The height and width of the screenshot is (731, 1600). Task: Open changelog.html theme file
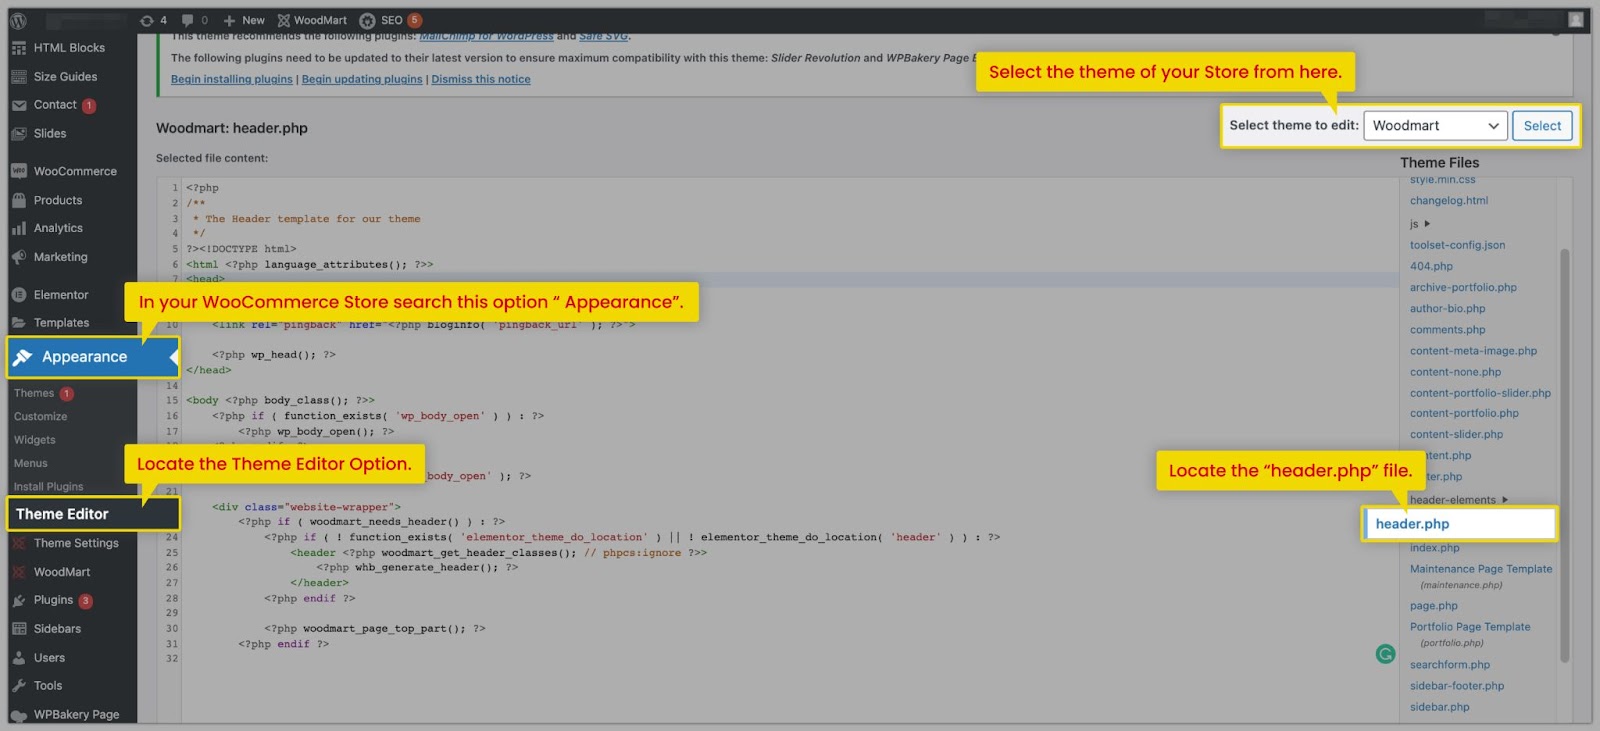[1449, 201]
